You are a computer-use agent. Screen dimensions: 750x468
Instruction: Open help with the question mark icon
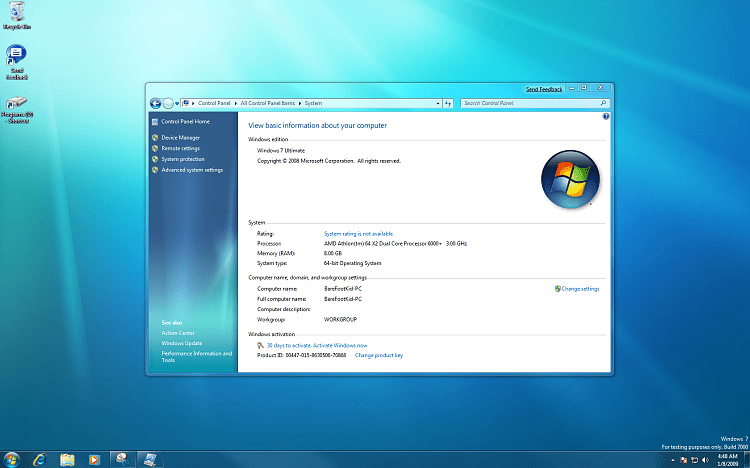point(606,116)
